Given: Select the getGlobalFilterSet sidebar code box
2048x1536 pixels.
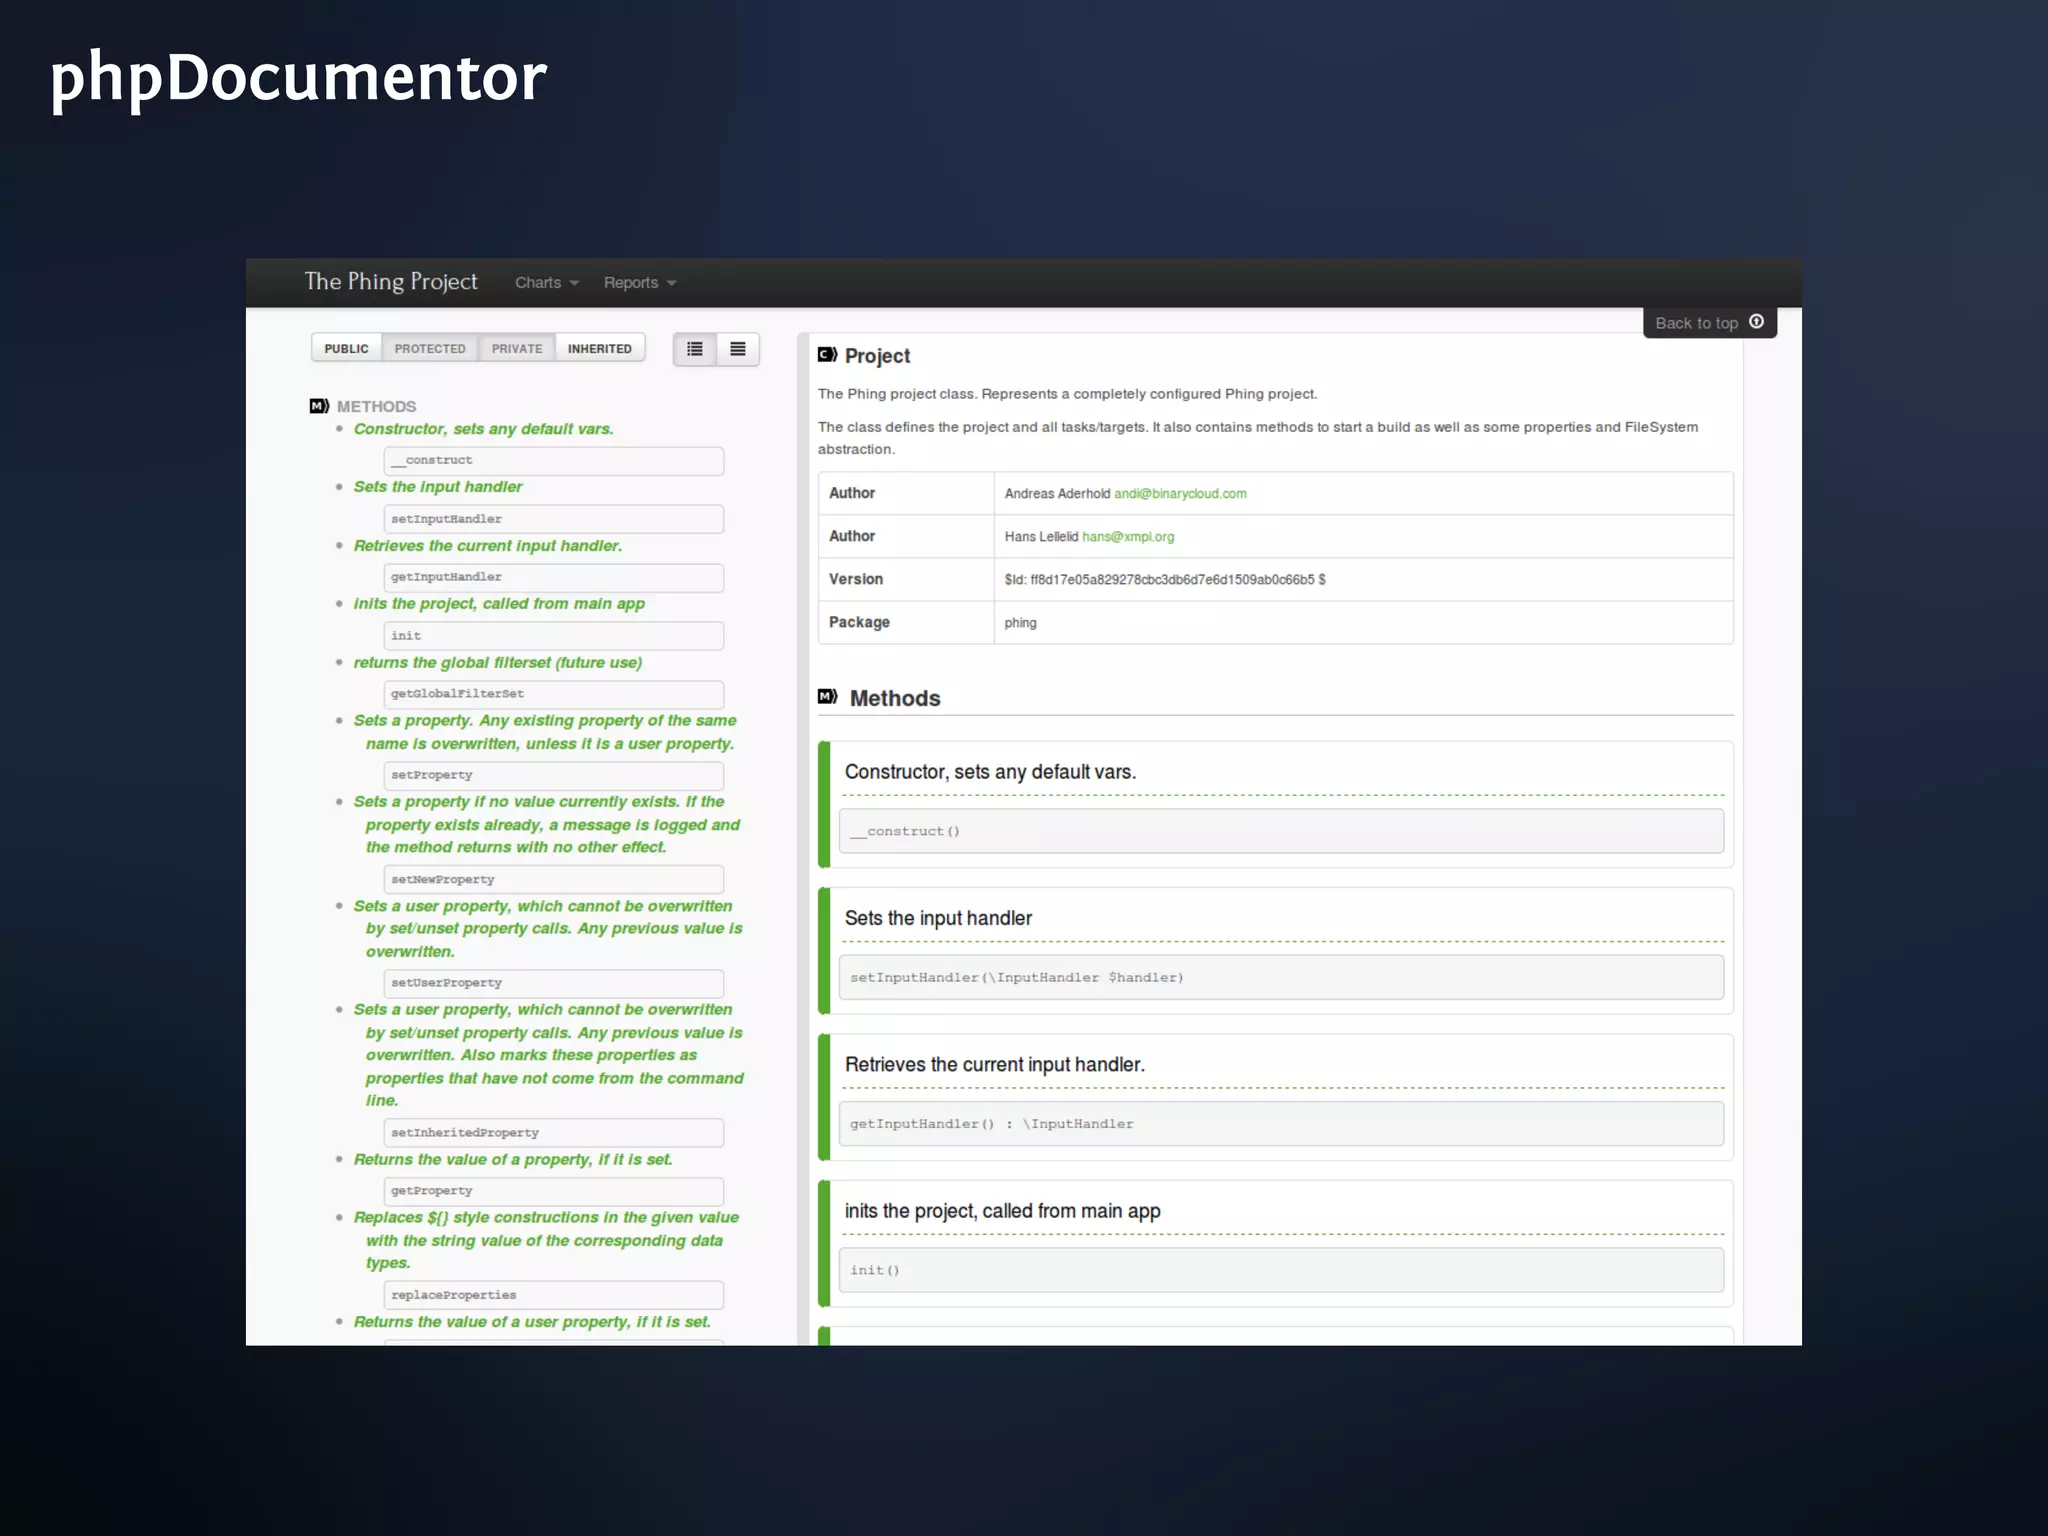Looking at the screenshot, I should coord(554,694).
